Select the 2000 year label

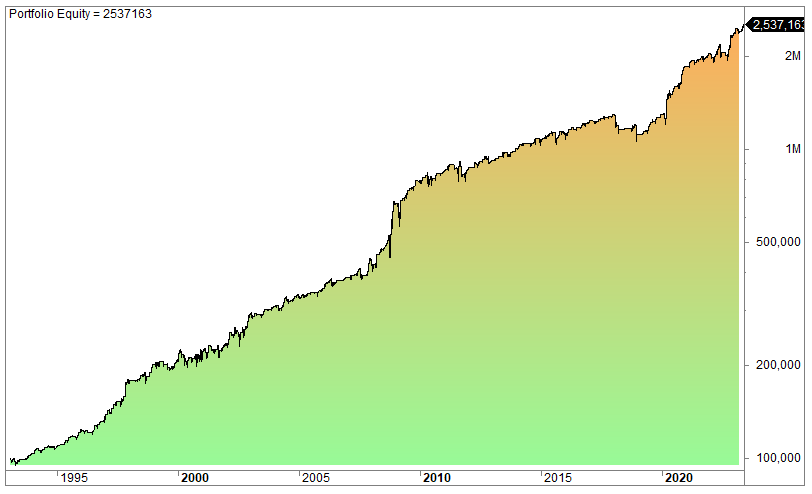click(196, 478)
